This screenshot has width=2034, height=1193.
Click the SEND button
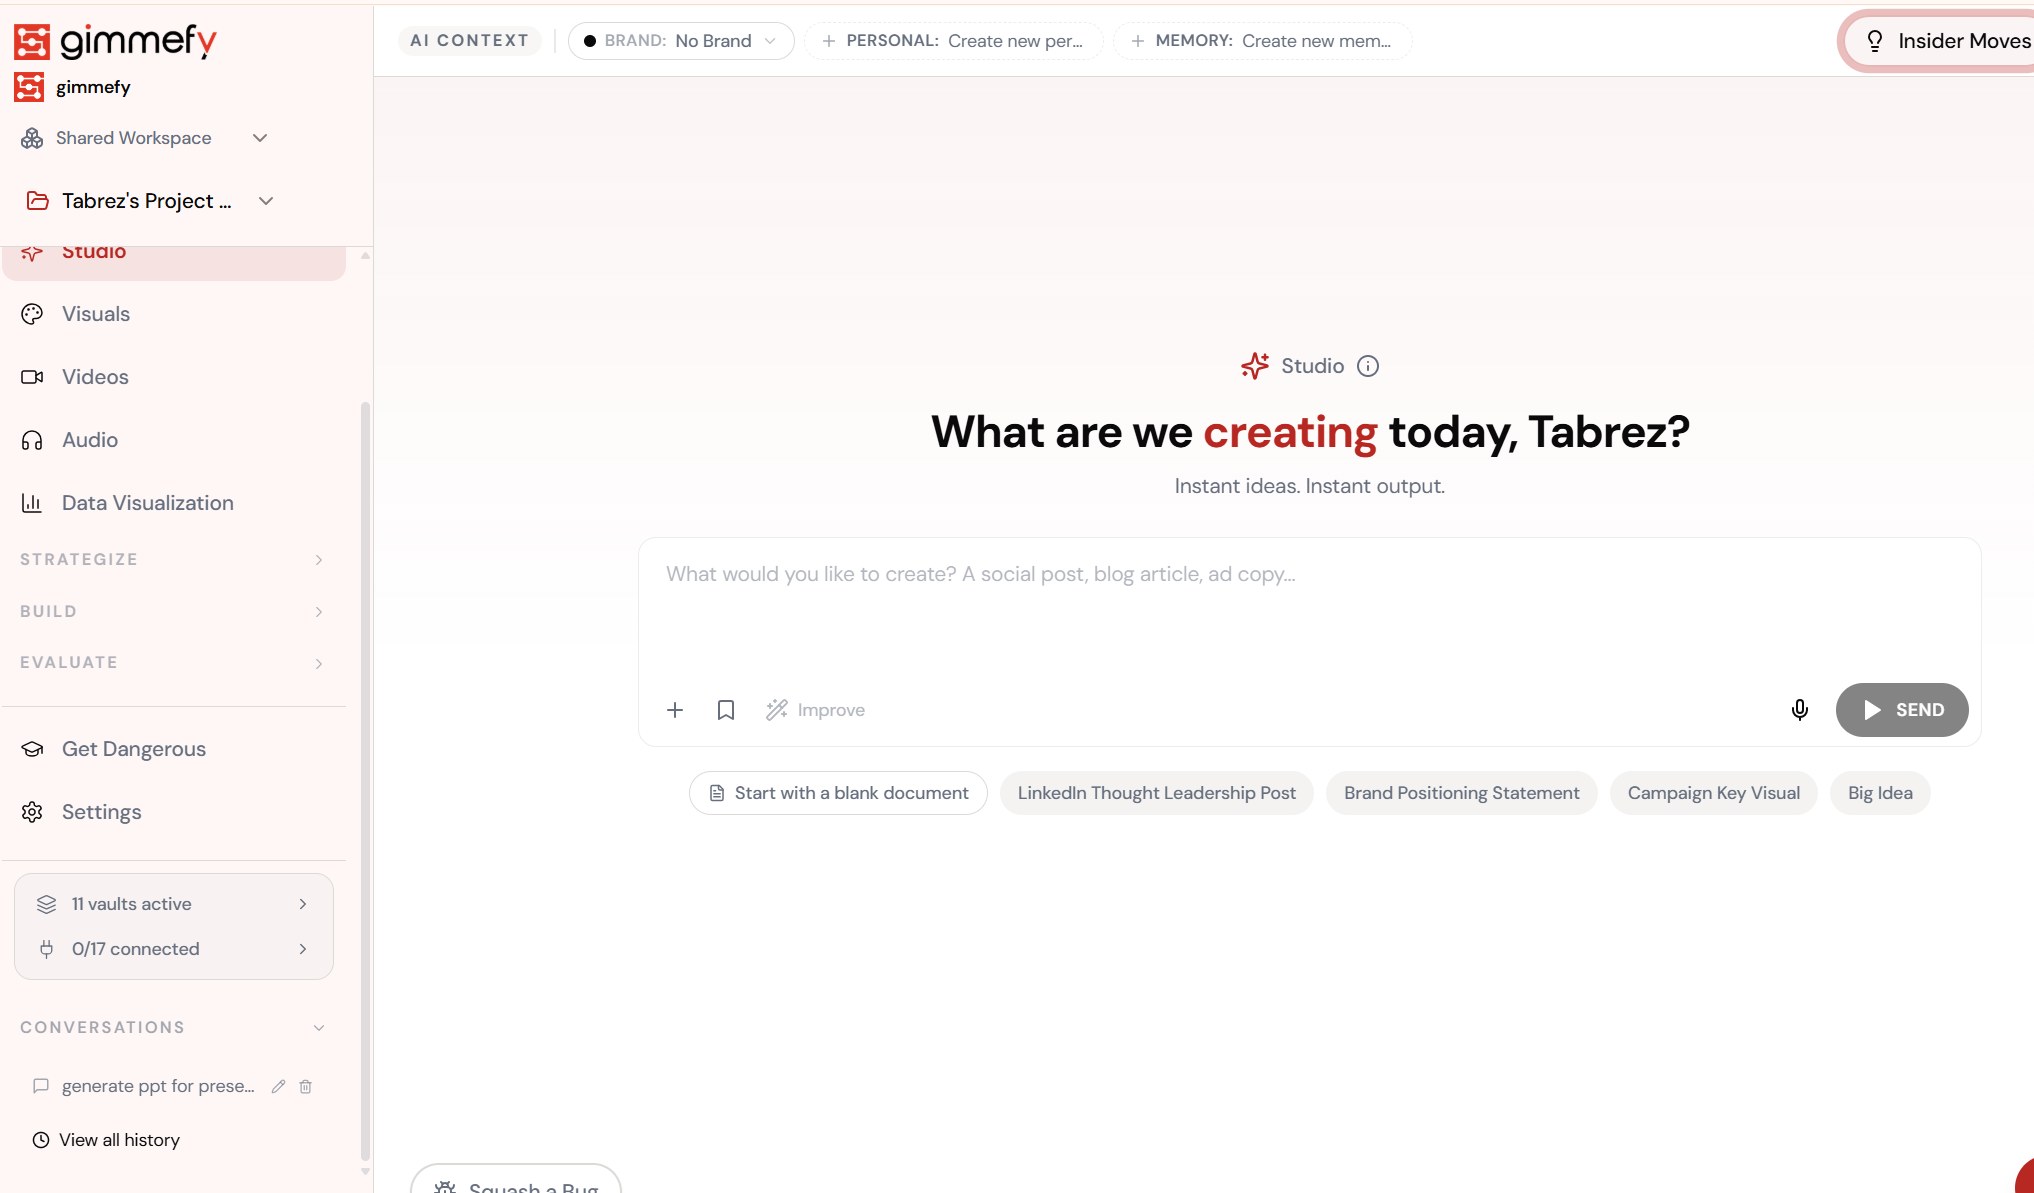click(x=1901, y=710)
